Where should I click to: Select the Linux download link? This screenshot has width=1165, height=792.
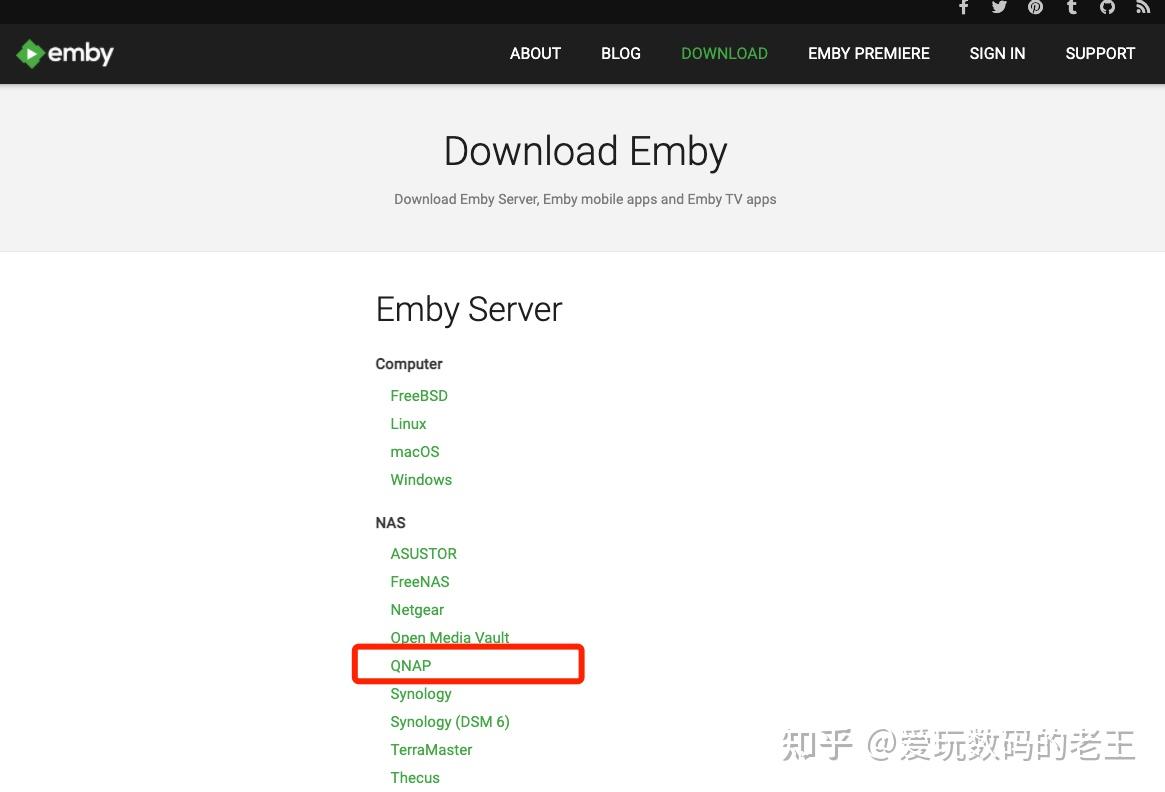408,423
